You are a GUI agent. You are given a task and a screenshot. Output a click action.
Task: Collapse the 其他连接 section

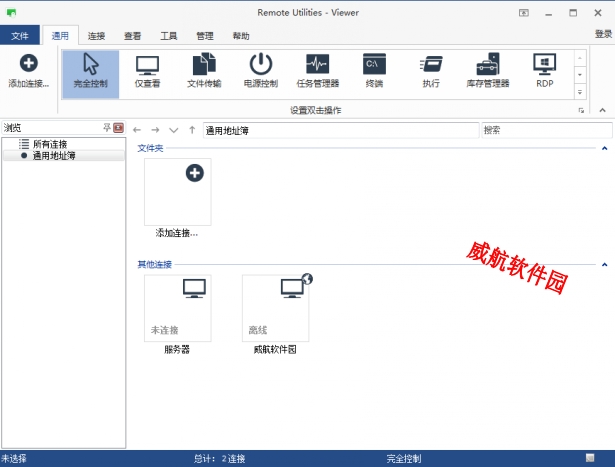(x=604, y=265)
